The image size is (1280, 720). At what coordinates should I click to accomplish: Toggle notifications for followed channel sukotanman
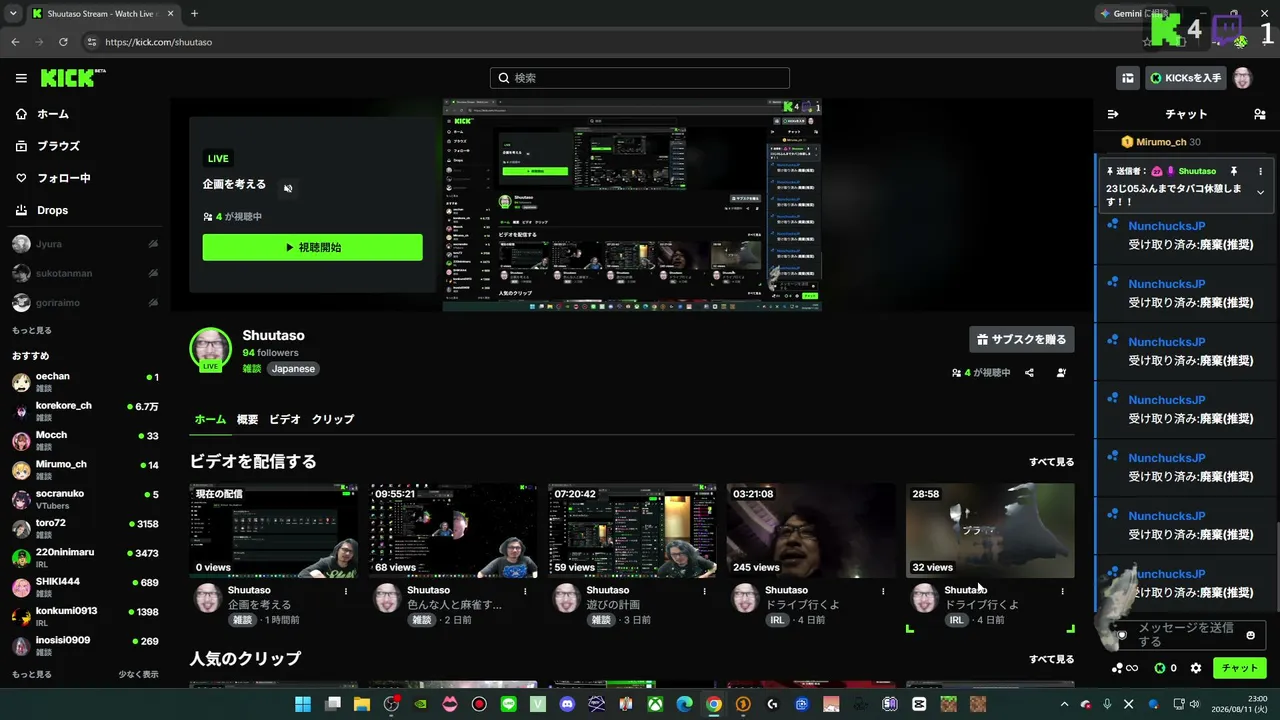[153, 273]
